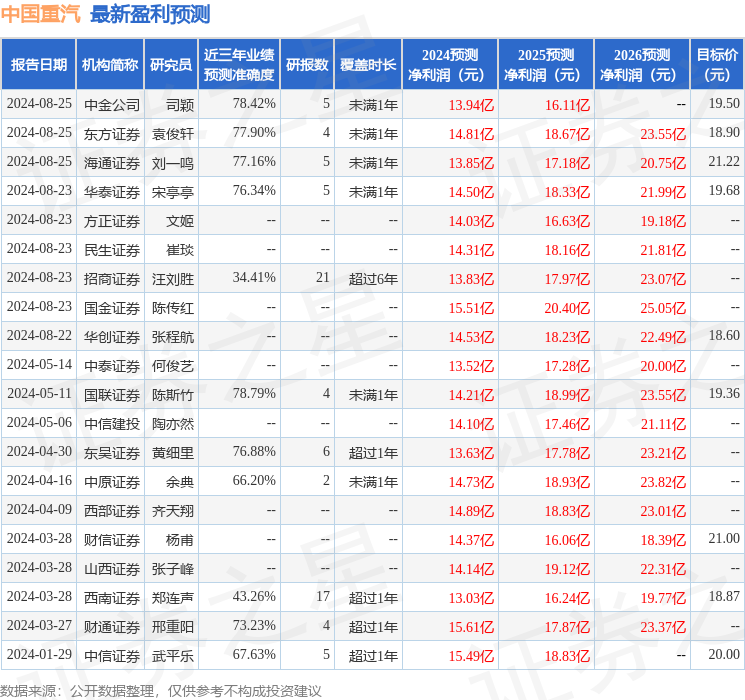Click coverage duration 超过6年
Viewport: 745px width, 700px height.
coord(373,279)
